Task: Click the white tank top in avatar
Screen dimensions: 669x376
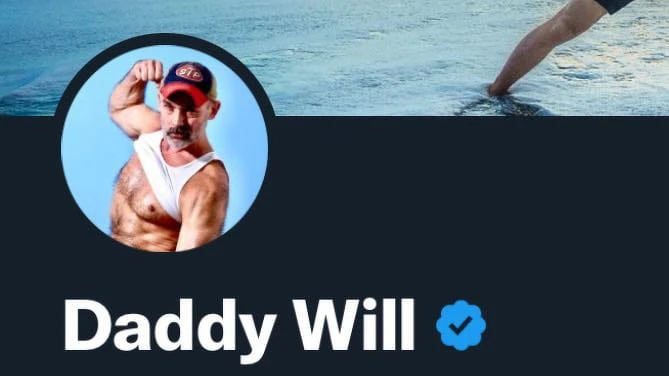Action: tap(171, 171)
